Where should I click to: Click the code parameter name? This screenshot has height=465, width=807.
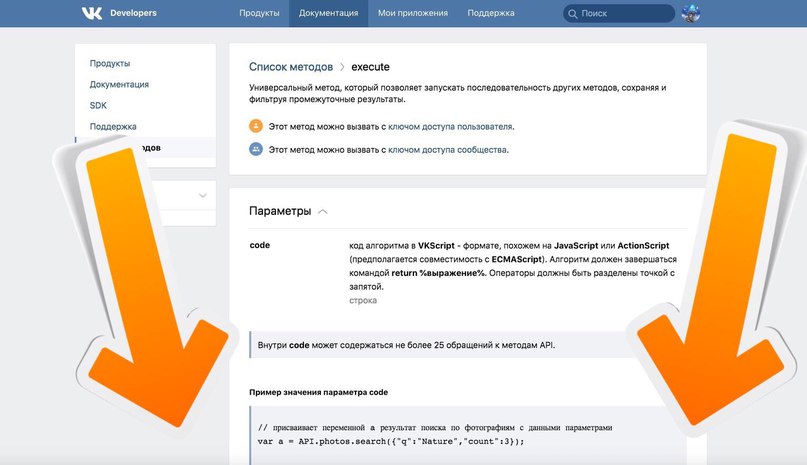click(x=260, y=245)
